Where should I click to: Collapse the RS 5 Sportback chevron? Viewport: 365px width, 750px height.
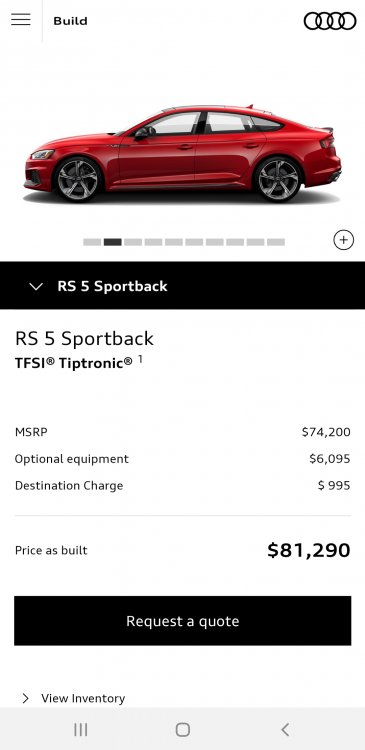[36, 287]
